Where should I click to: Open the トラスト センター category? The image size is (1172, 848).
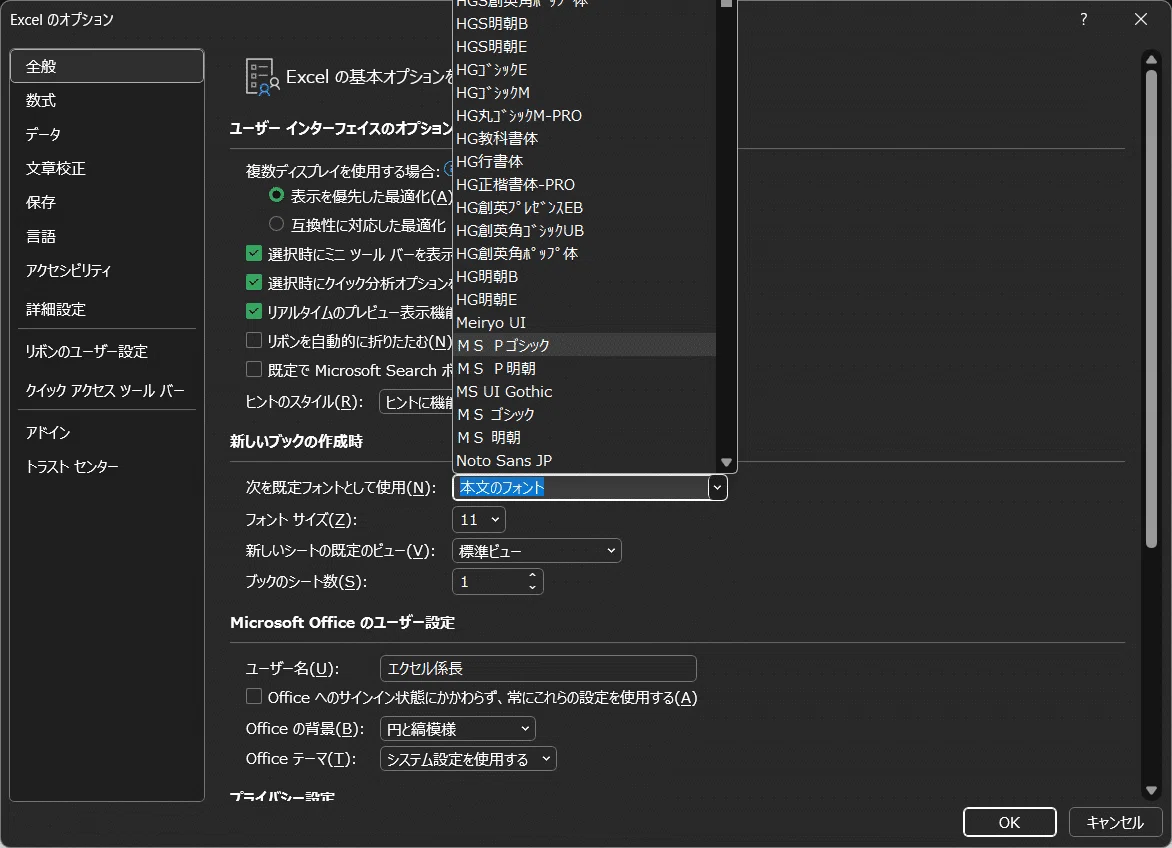[x=107, y=466]
